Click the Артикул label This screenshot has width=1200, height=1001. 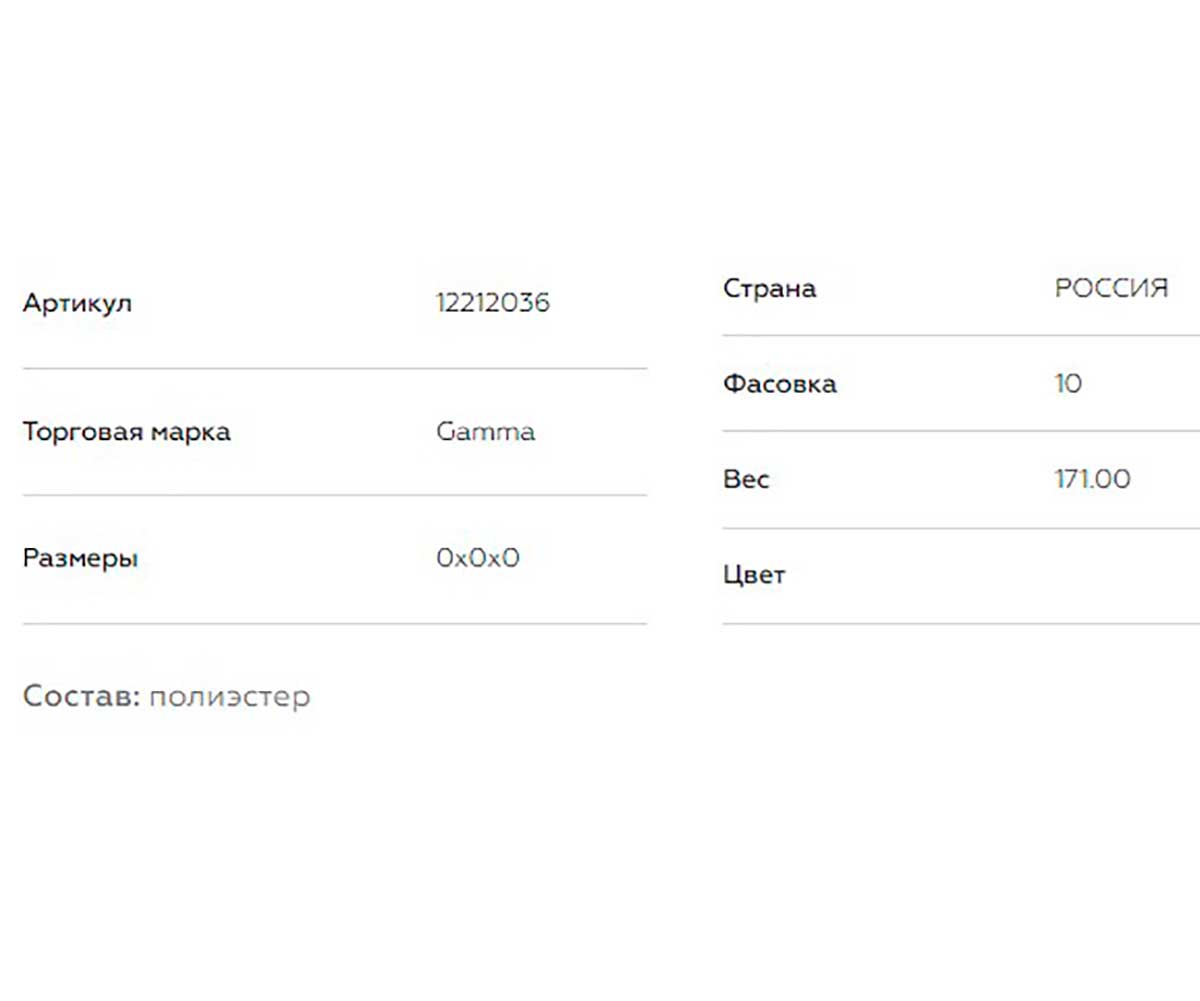[x=77, y=303]
